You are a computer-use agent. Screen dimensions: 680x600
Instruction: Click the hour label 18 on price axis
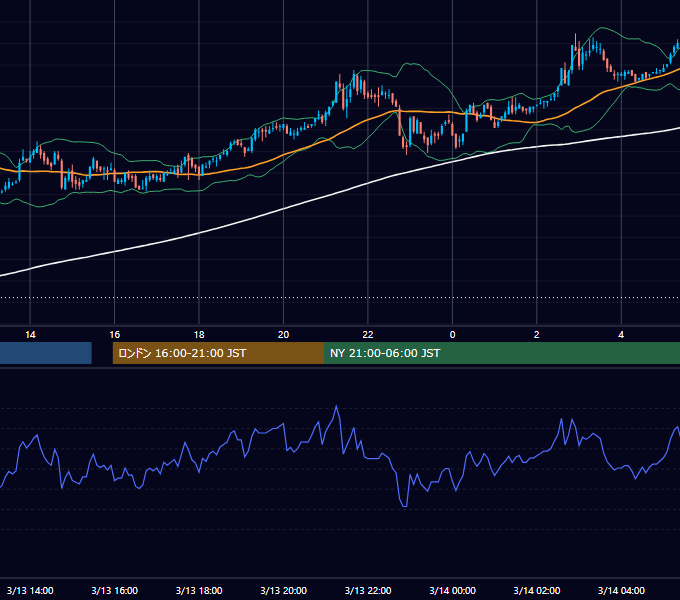tap(199, 335)
